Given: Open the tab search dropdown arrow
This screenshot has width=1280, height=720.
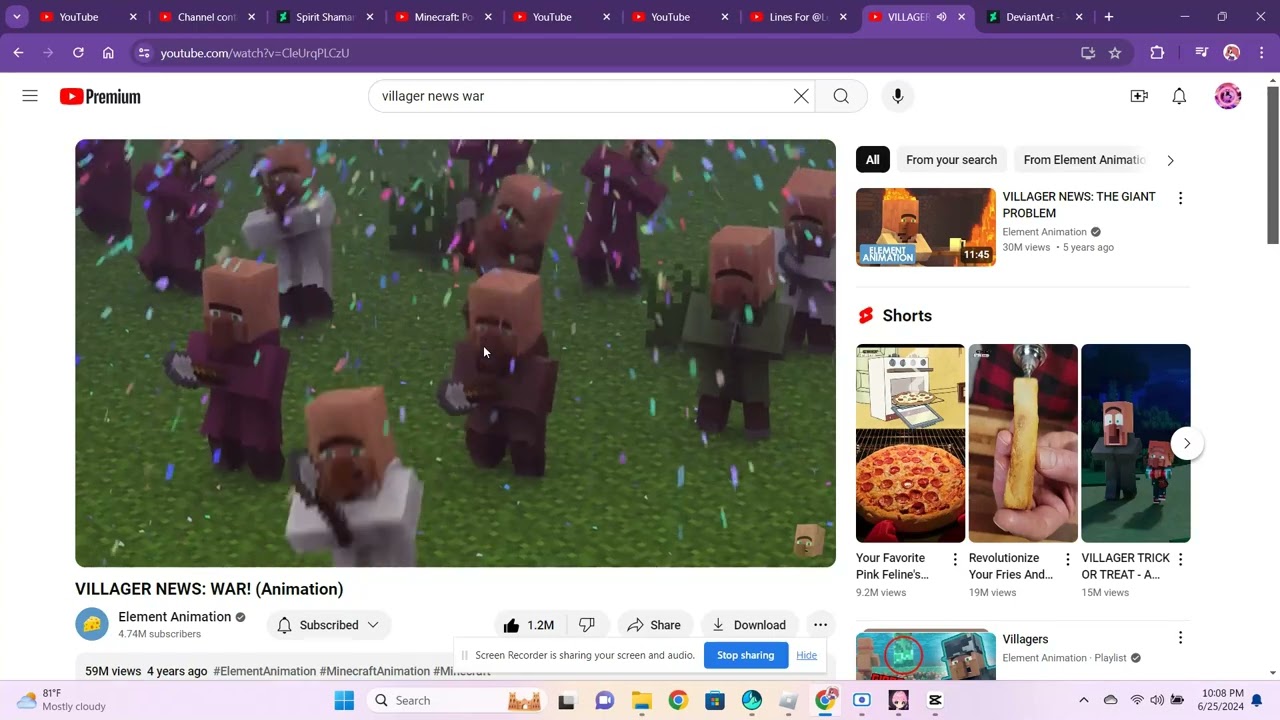Looking at the screenshot, I should (x=17, y=17).
